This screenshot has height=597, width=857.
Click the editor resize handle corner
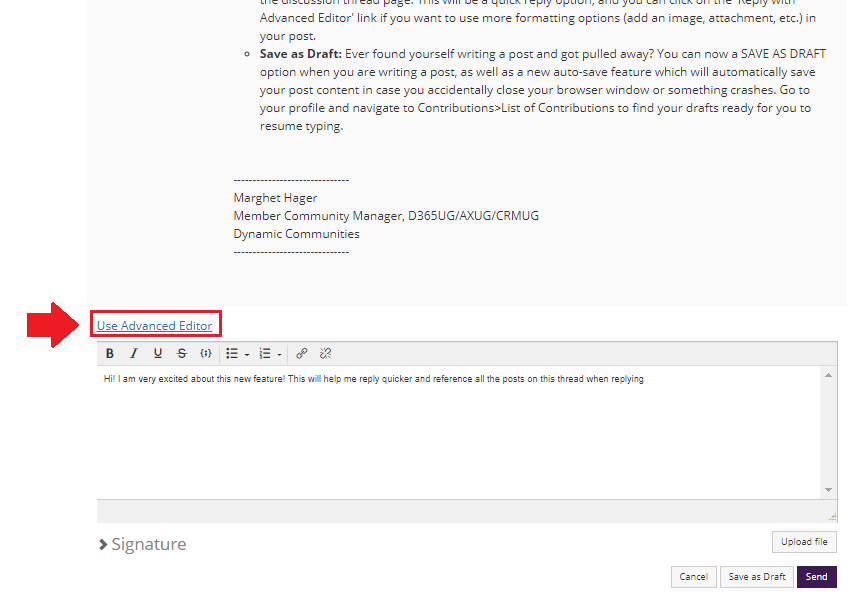click(x=832, y=517)
